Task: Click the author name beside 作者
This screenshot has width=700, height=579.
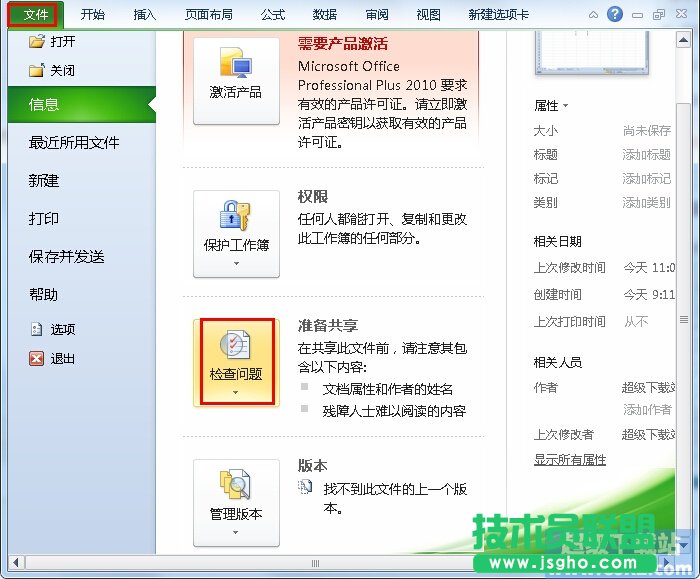Action: pos(648,387)
